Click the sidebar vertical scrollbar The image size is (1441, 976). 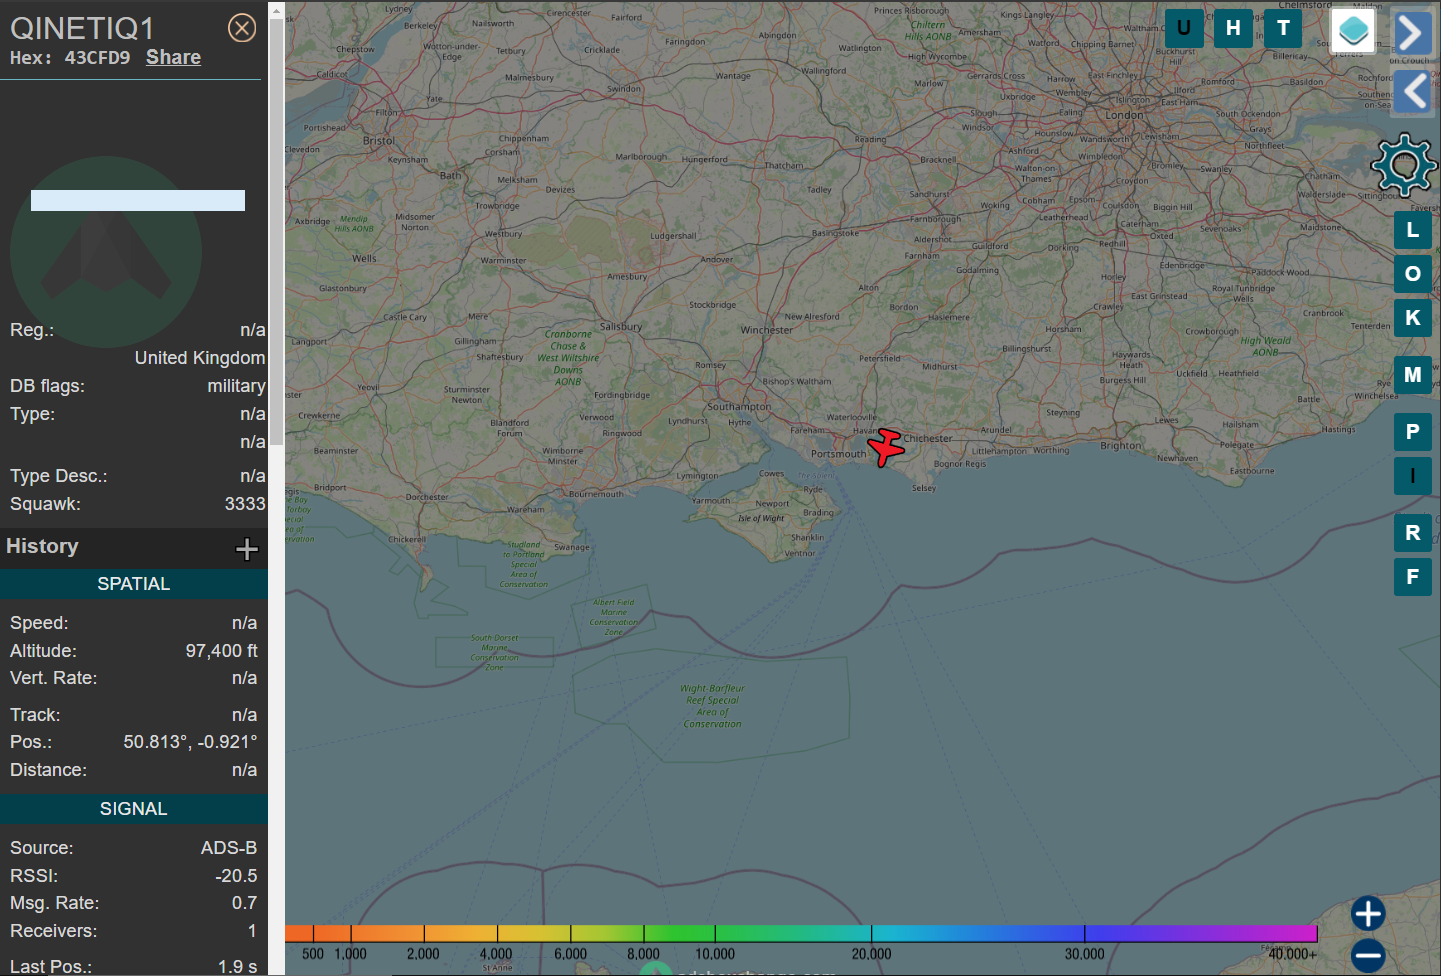coord(276,230)
